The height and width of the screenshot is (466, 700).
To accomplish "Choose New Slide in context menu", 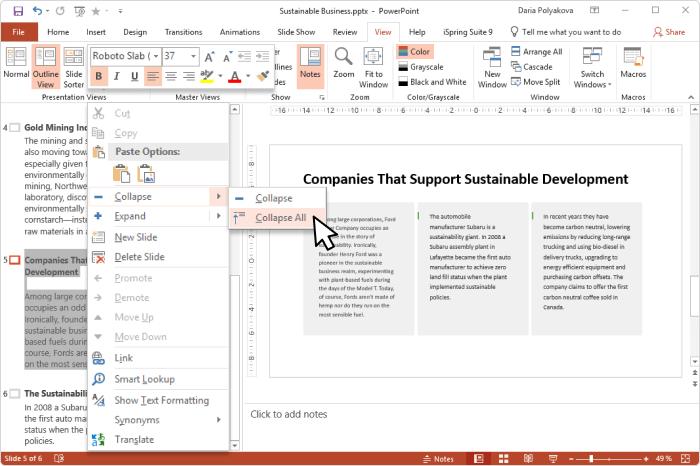I will click(x=158, y=237).
